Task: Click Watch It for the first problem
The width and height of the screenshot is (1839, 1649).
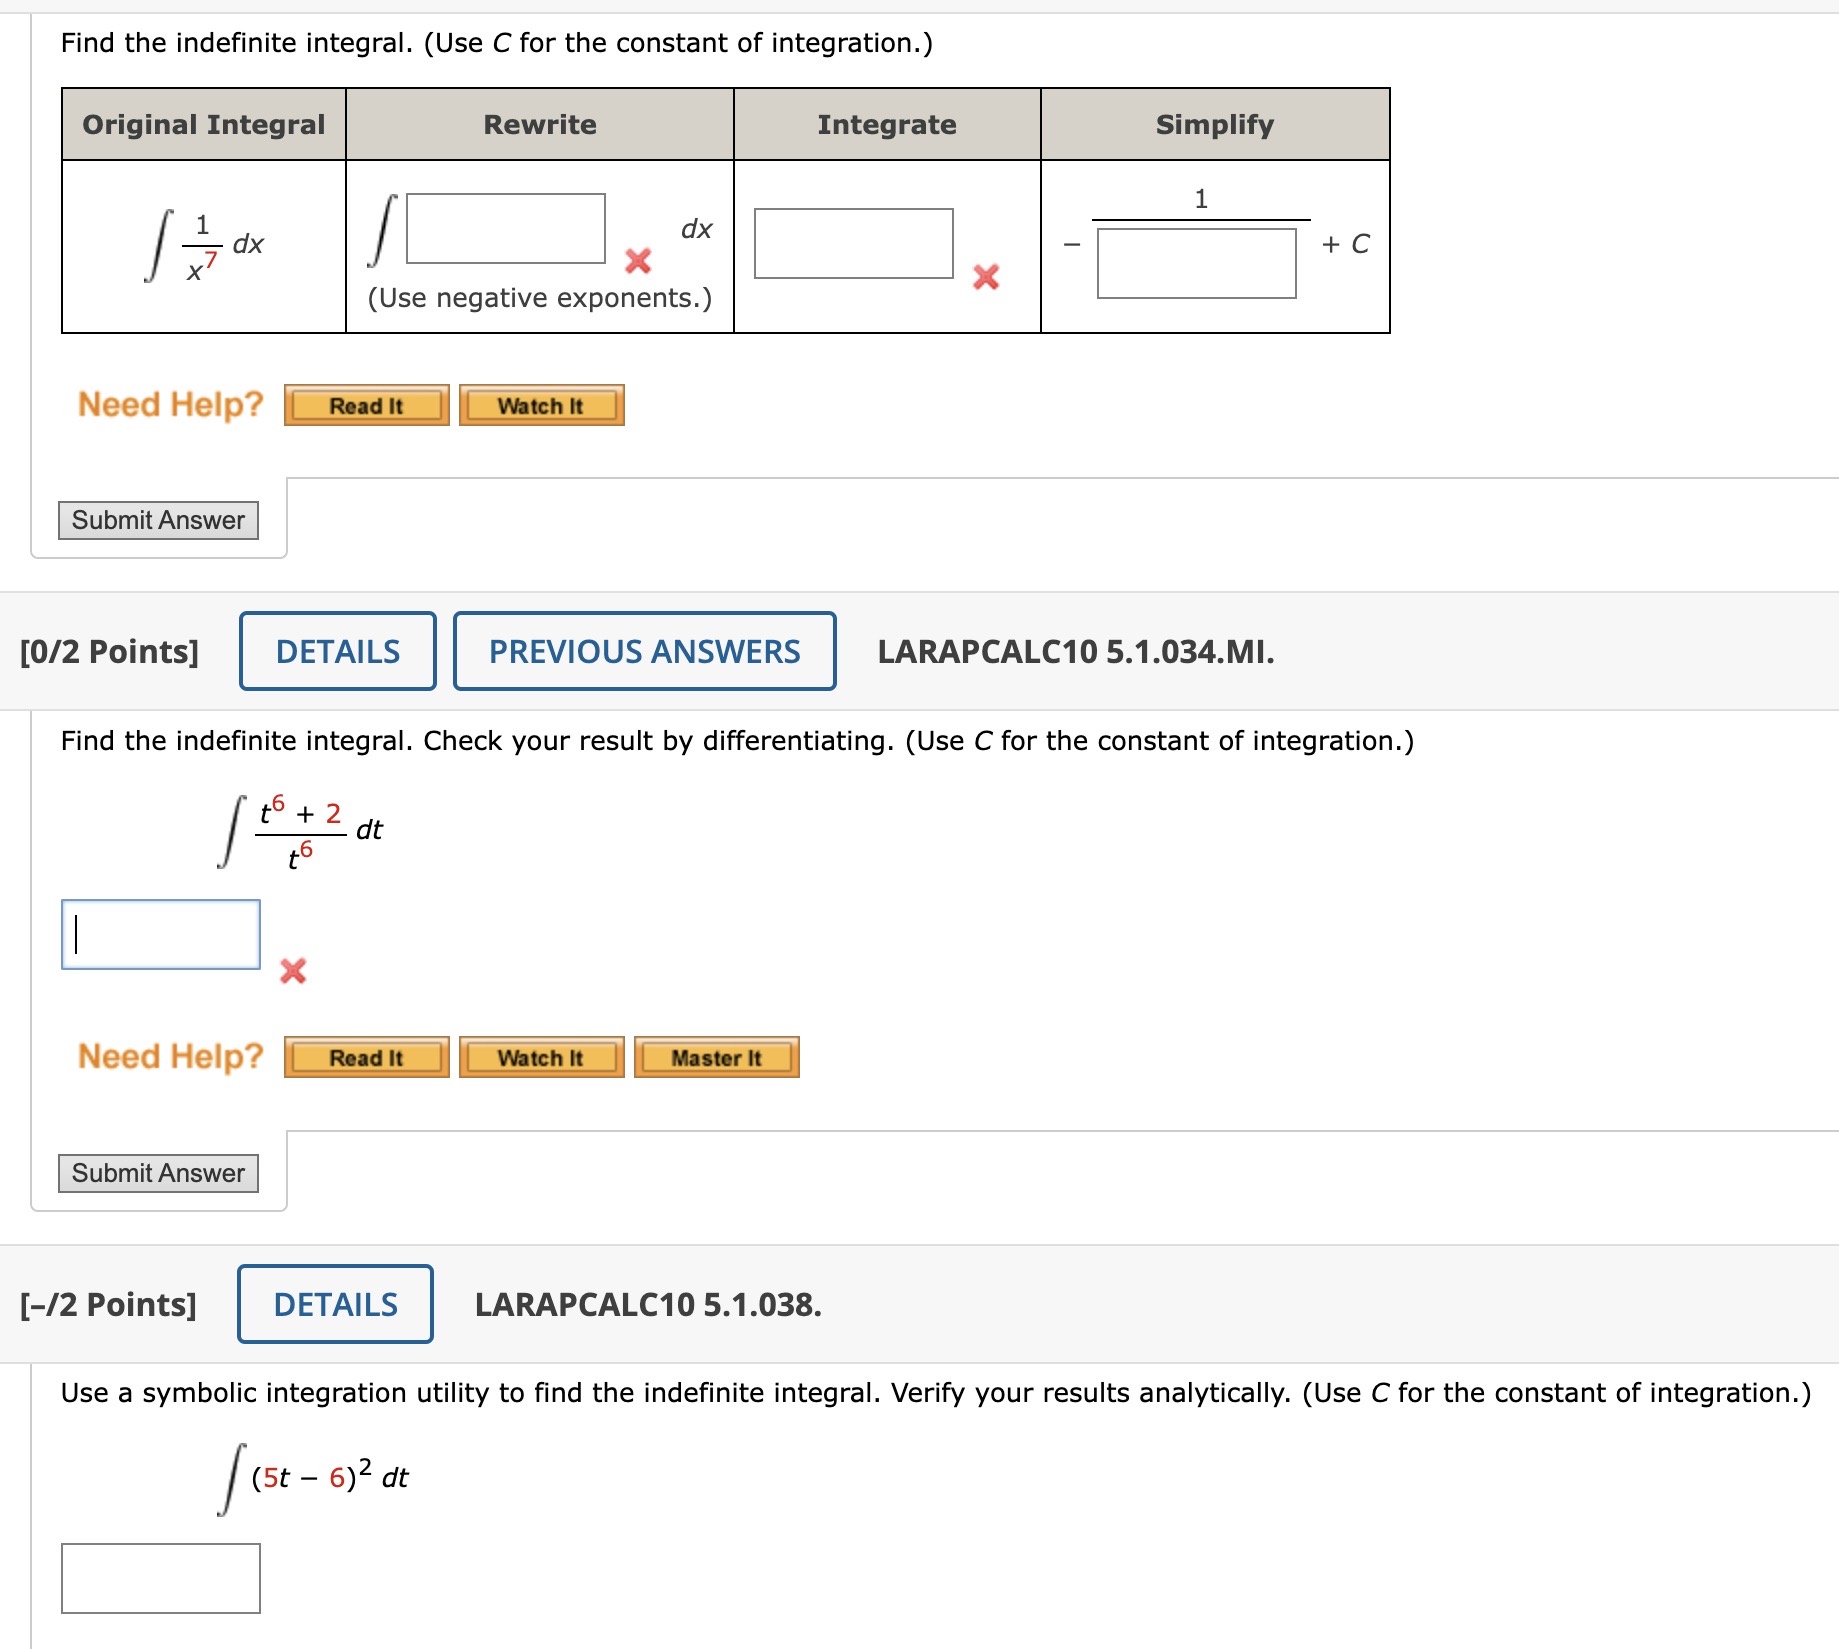Action: tap(540, 404)
